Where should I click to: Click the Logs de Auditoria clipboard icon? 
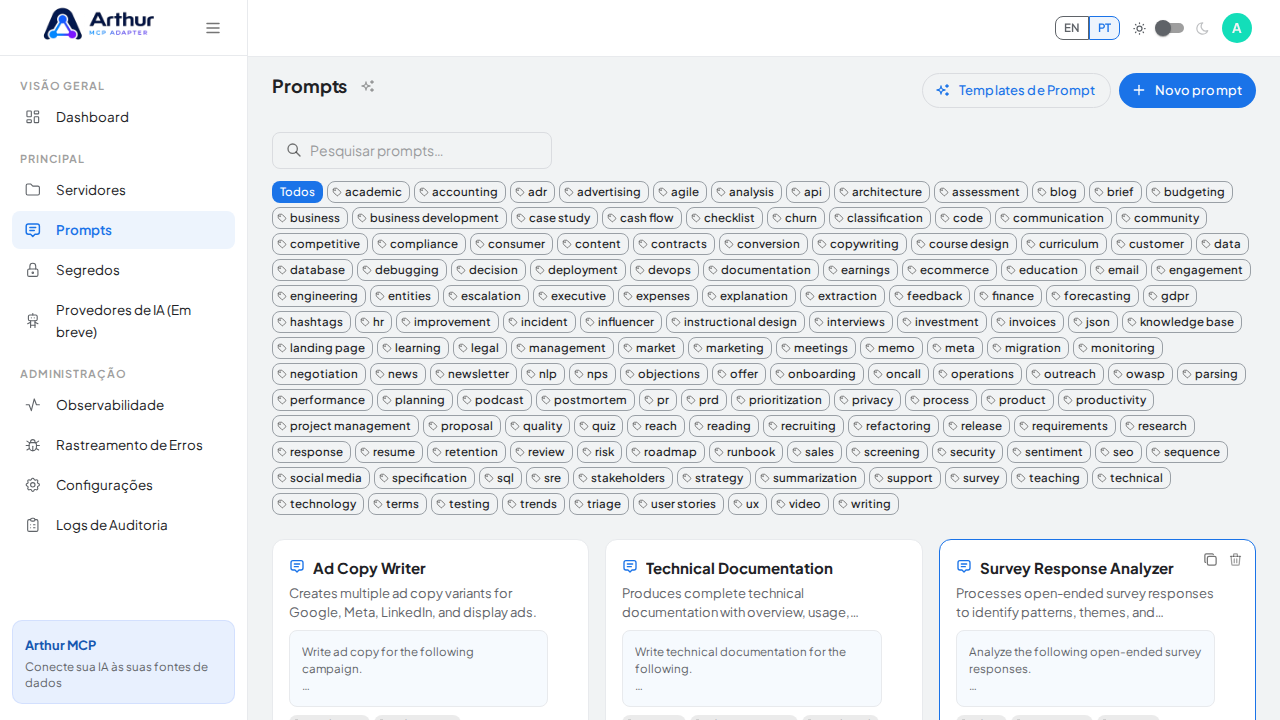coord(33,525)
